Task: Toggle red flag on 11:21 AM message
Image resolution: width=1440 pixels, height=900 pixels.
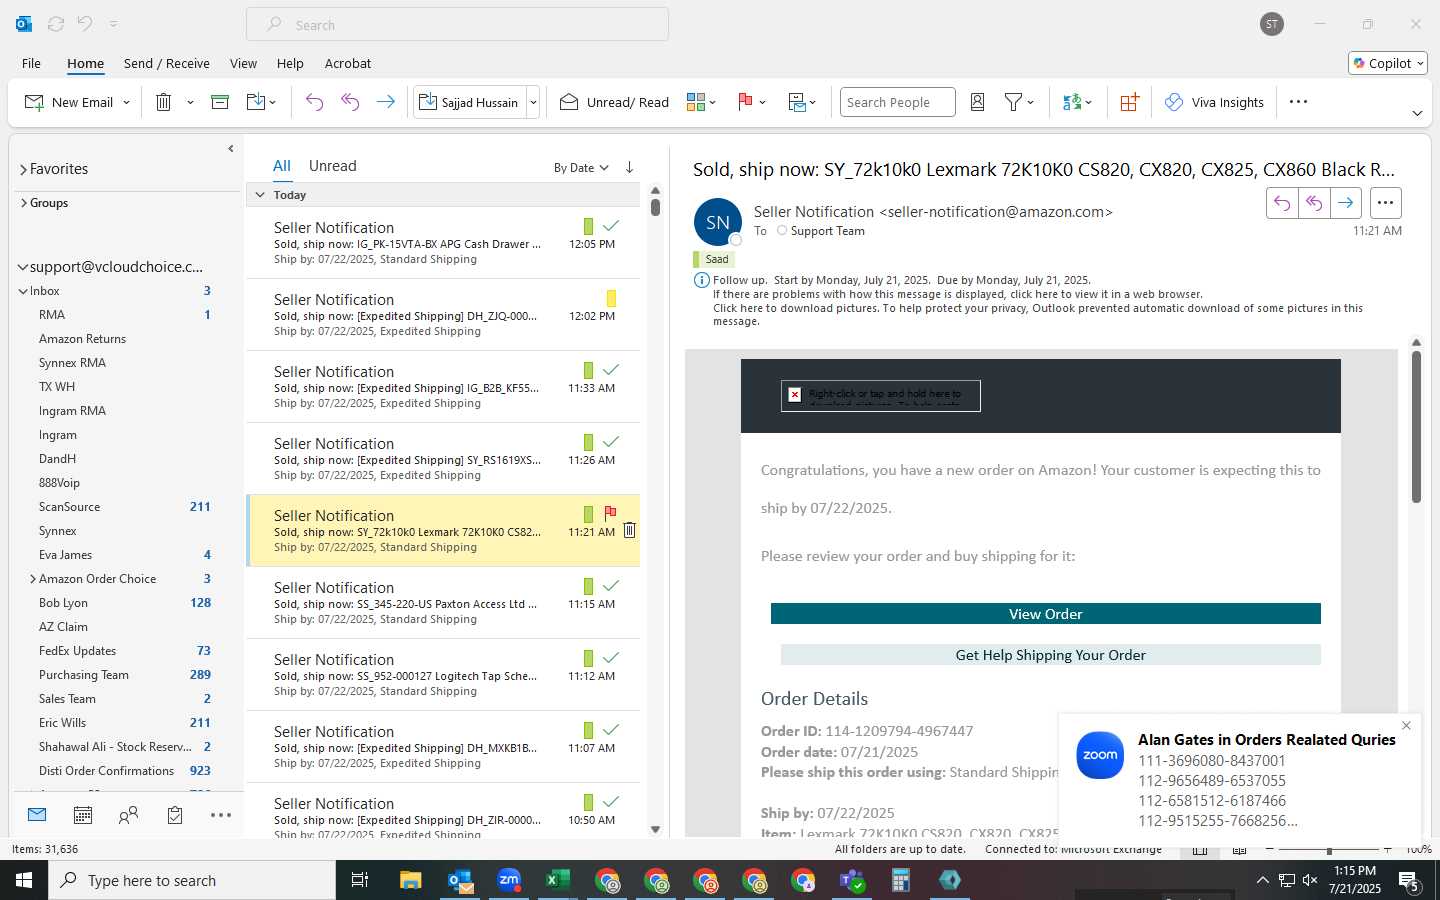Action: pos(611,514)
